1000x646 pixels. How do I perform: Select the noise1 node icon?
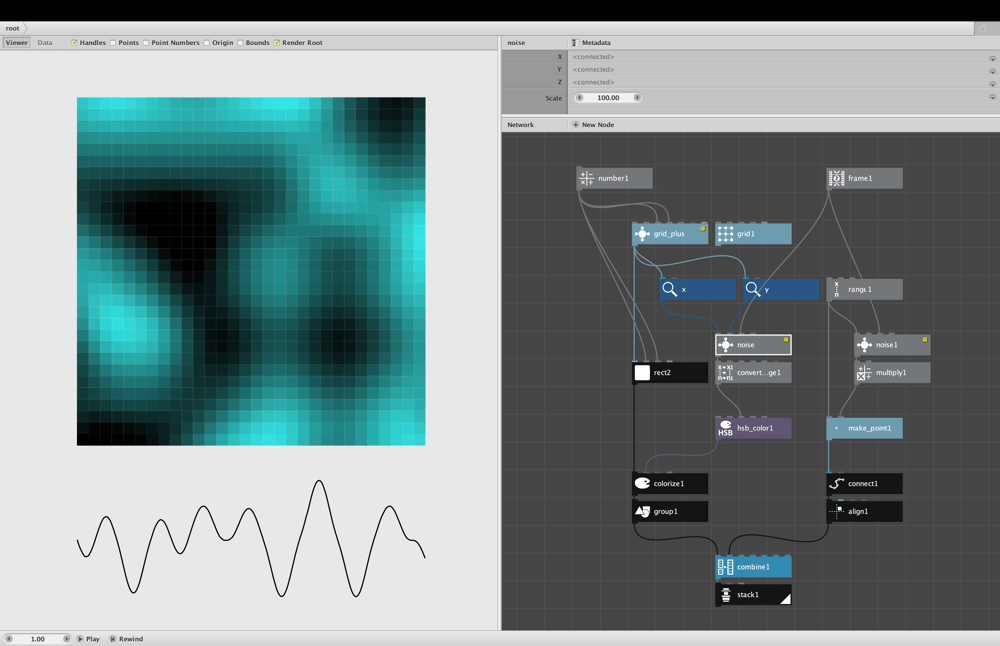(864, 345)
